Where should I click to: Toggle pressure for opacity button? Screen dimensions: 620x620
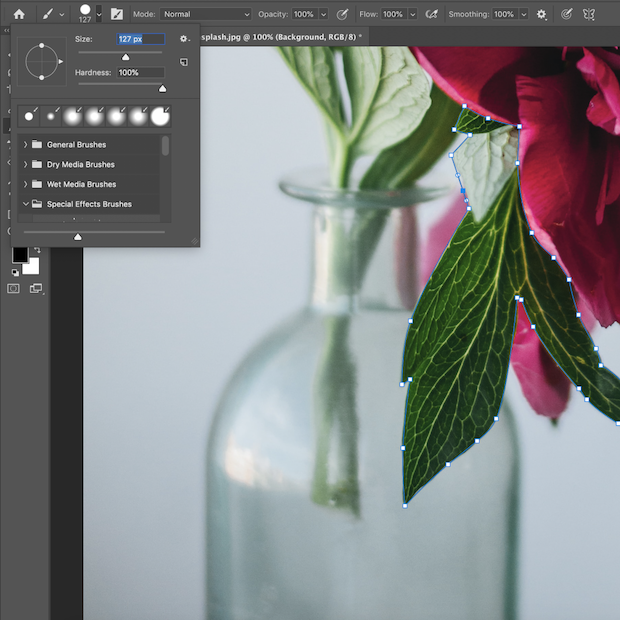342,15
